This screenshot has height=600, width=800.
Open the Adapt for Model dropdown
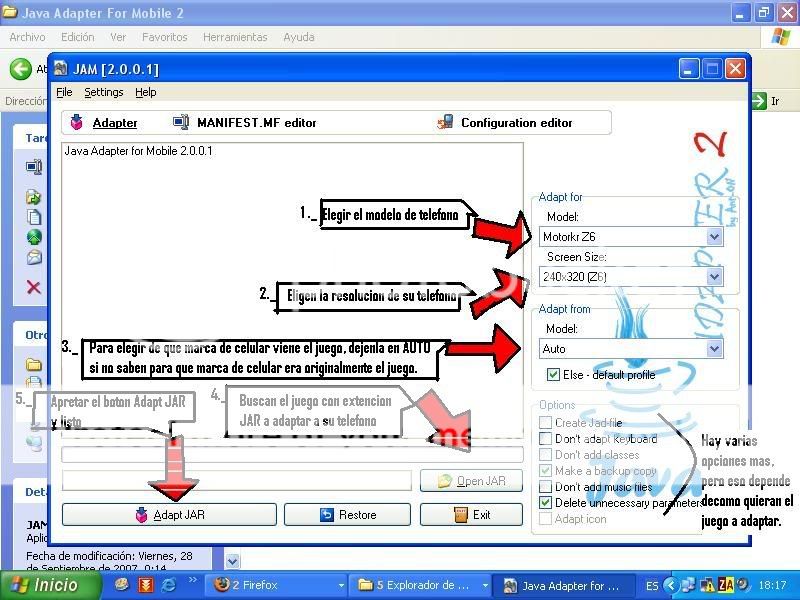point(714,237)
